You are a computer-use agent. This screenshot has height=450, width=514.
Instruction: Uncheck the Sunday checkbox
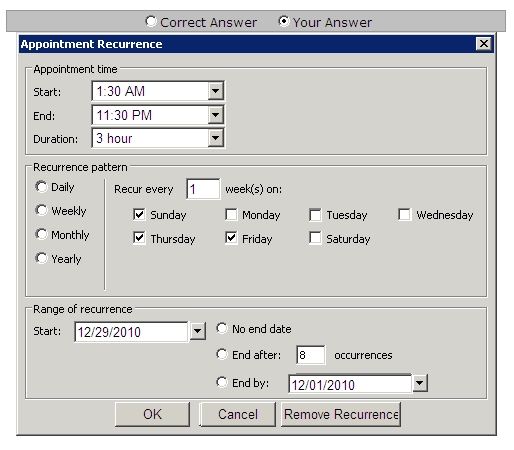[139, 214]
